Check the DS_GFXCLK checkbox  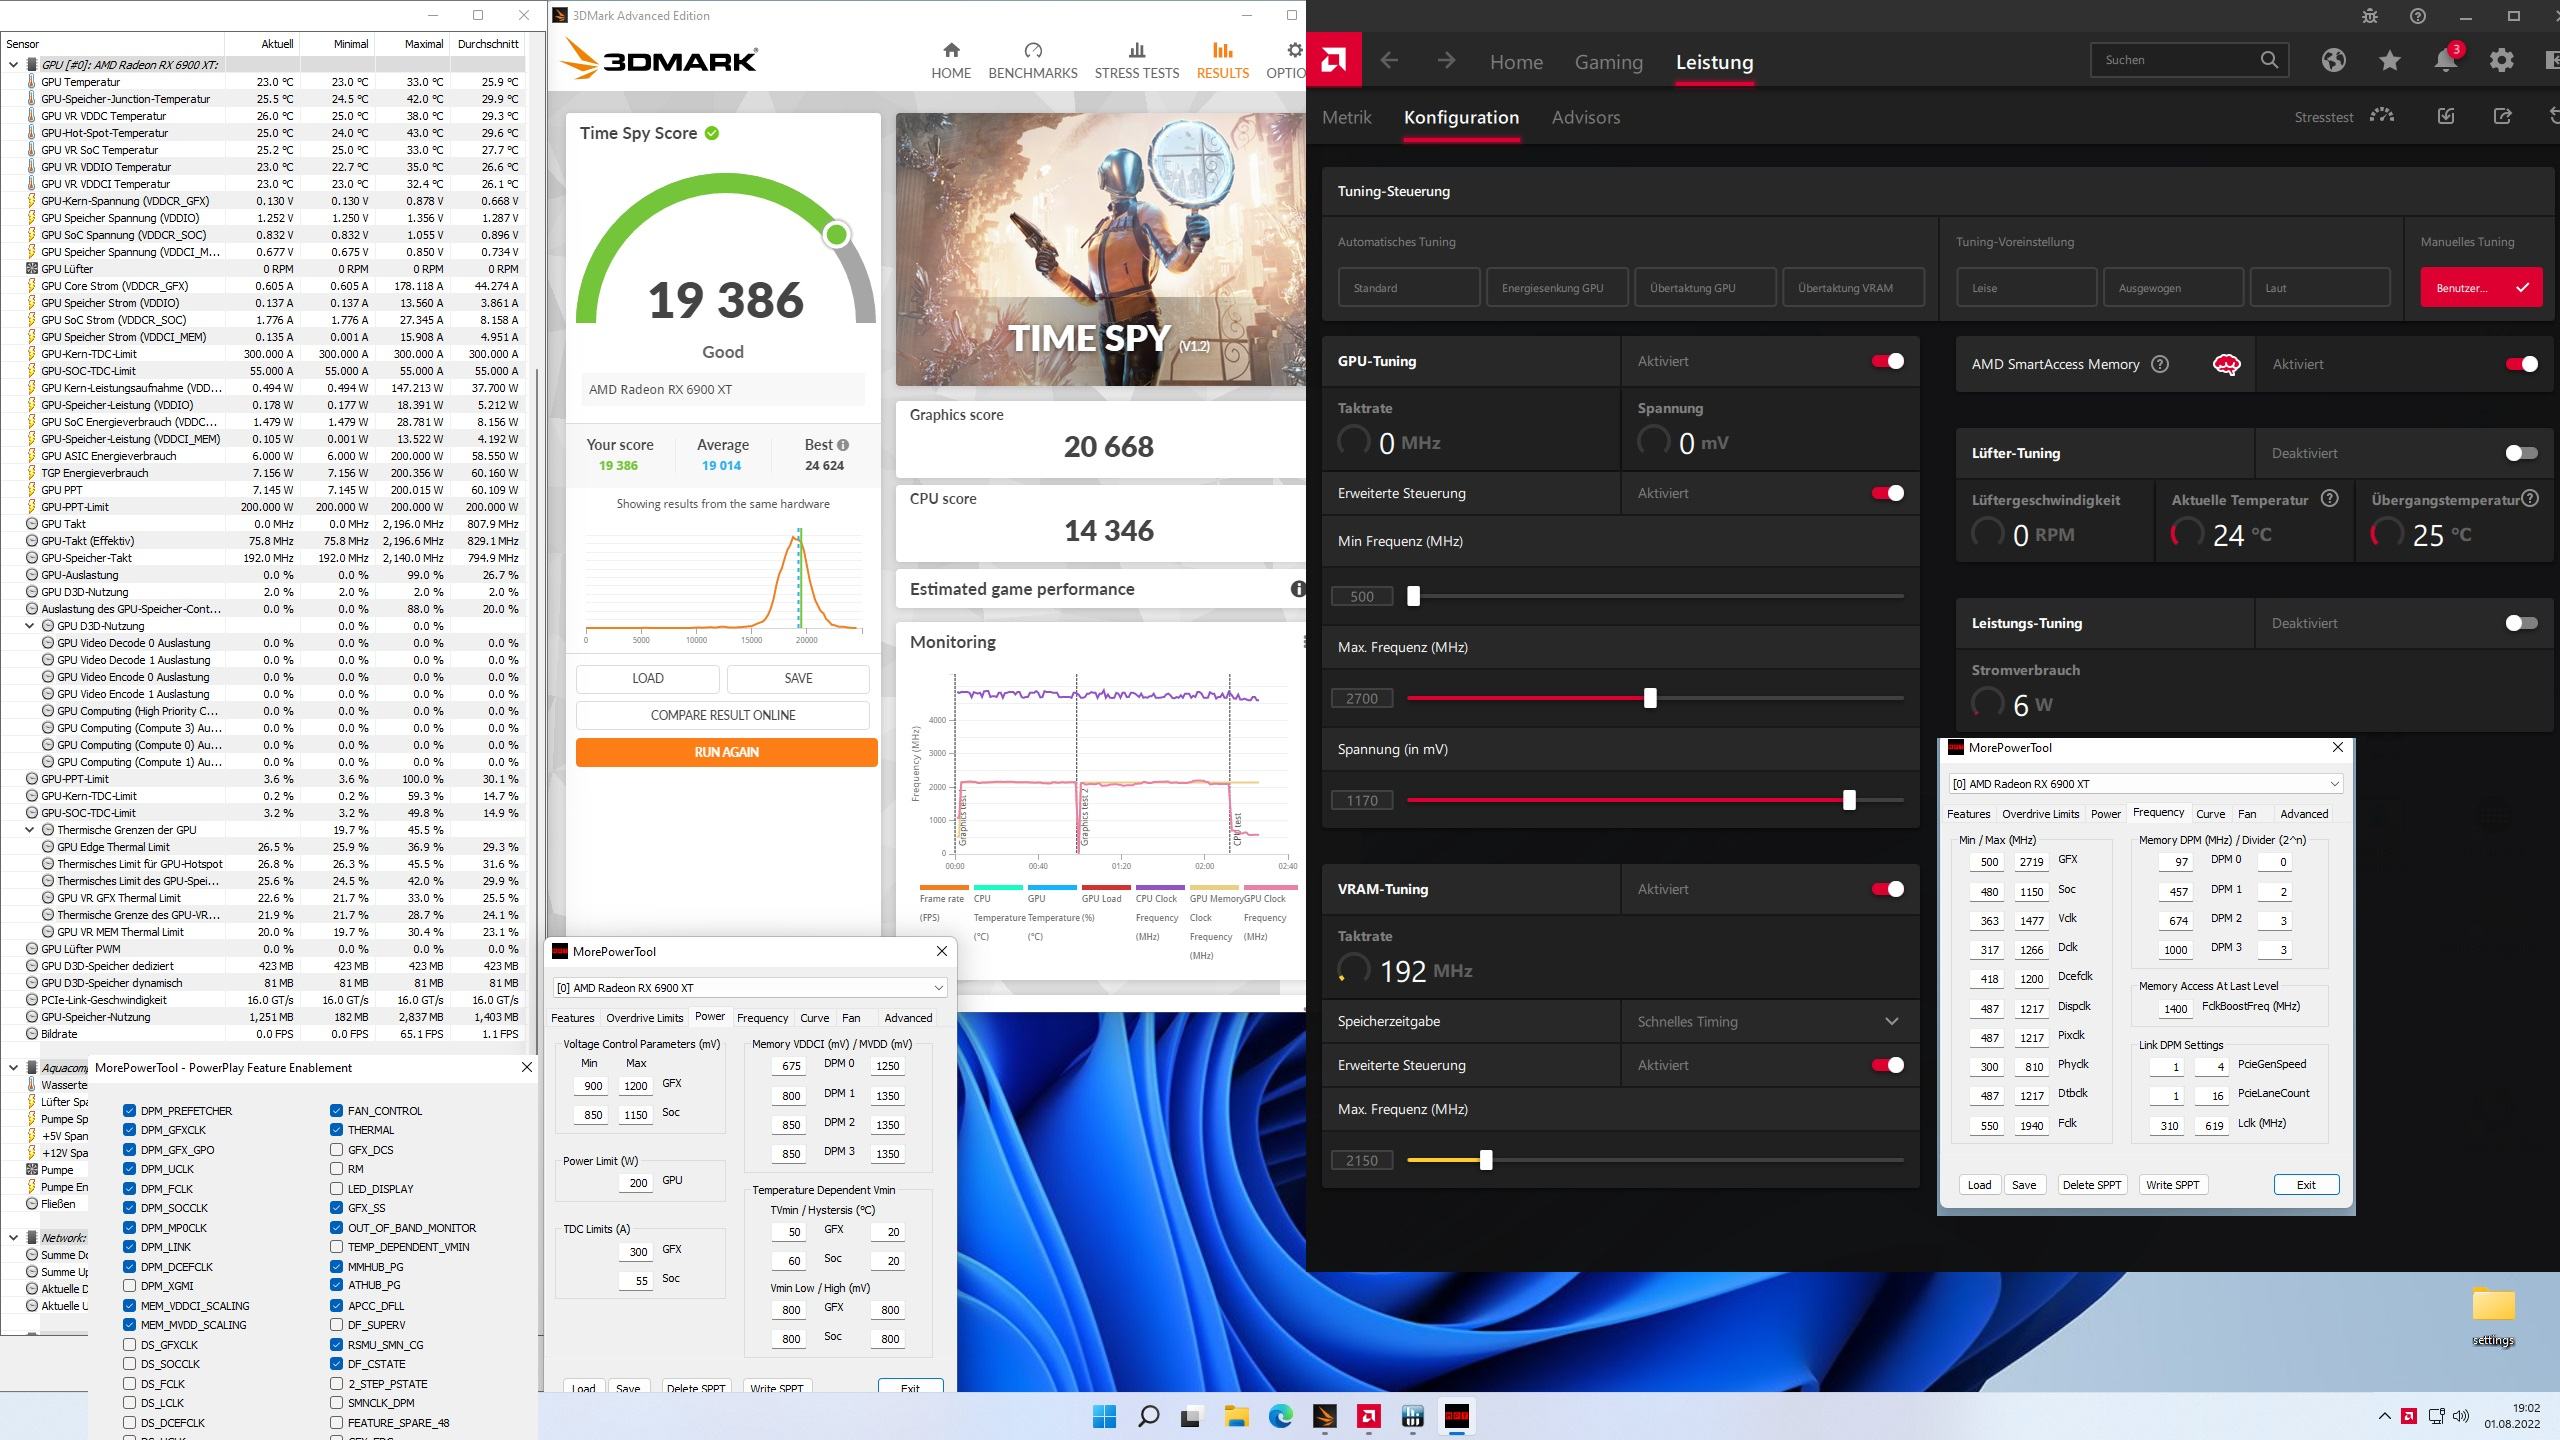tap(130, 1345)
